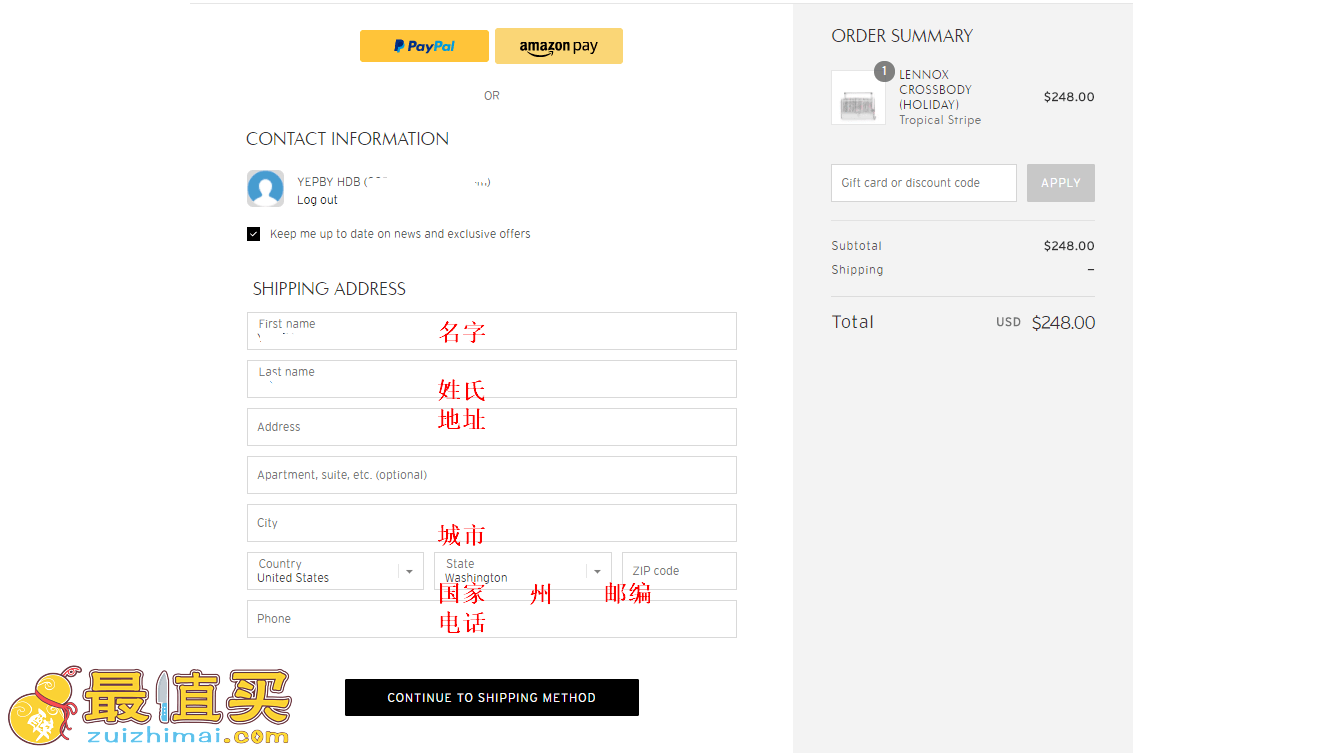The height and width of the screenshot is (753, 1319).
Task: Click the quantity badge on the product image
Action: 884,71
